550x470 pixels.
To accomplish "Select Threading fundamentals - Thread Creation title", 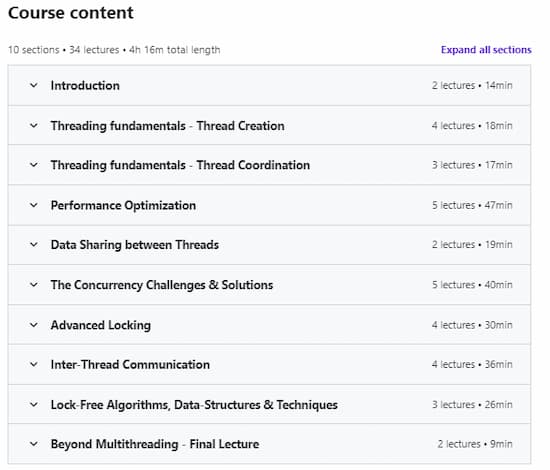I will (168, 126).
